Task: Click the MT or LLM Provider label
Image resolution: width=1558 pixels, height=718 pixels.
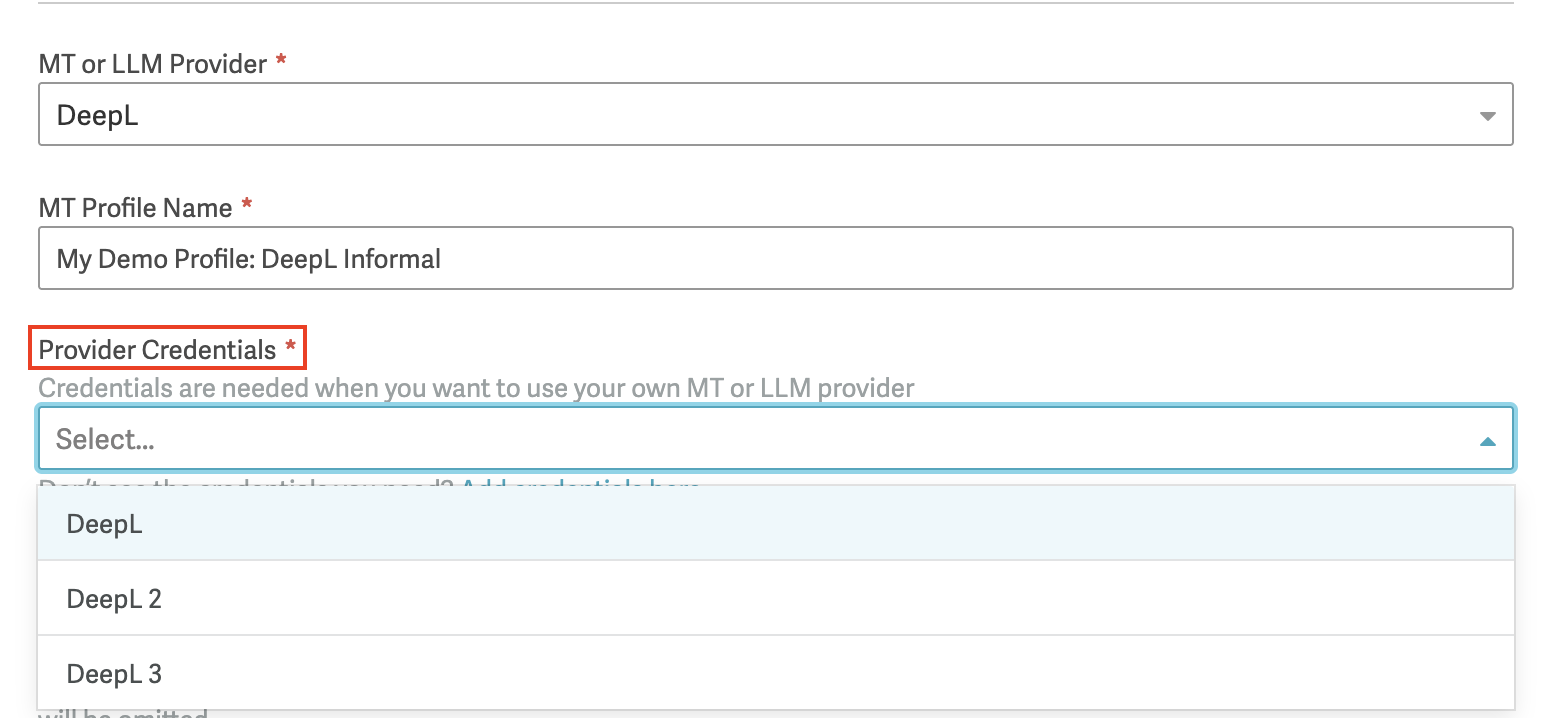Action: [153, 64]
